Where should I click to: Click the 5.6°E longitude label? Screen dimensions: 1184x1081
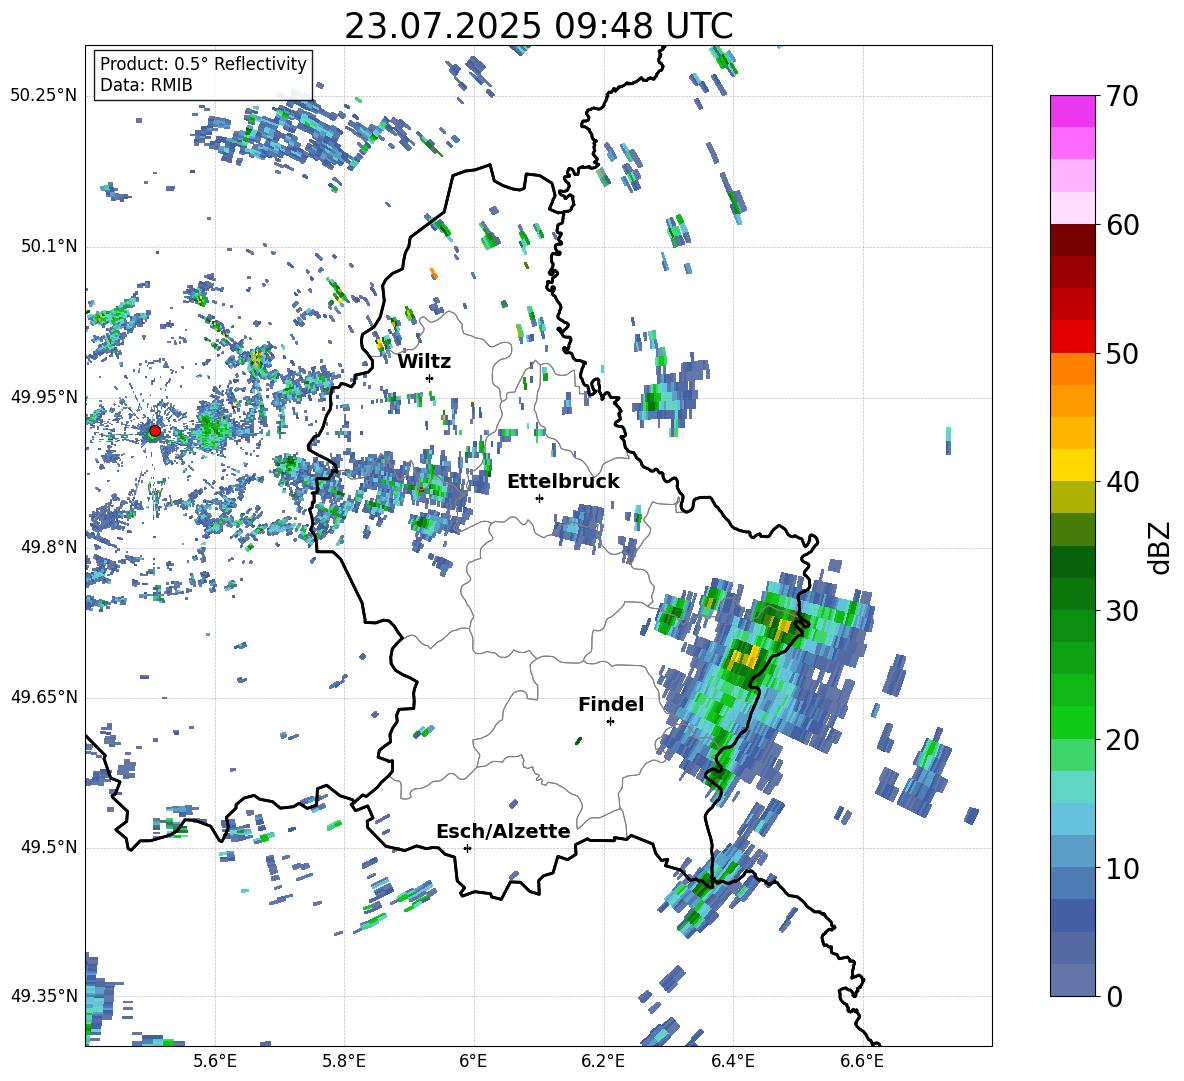pyautogui.click(x=215, y=1061)
